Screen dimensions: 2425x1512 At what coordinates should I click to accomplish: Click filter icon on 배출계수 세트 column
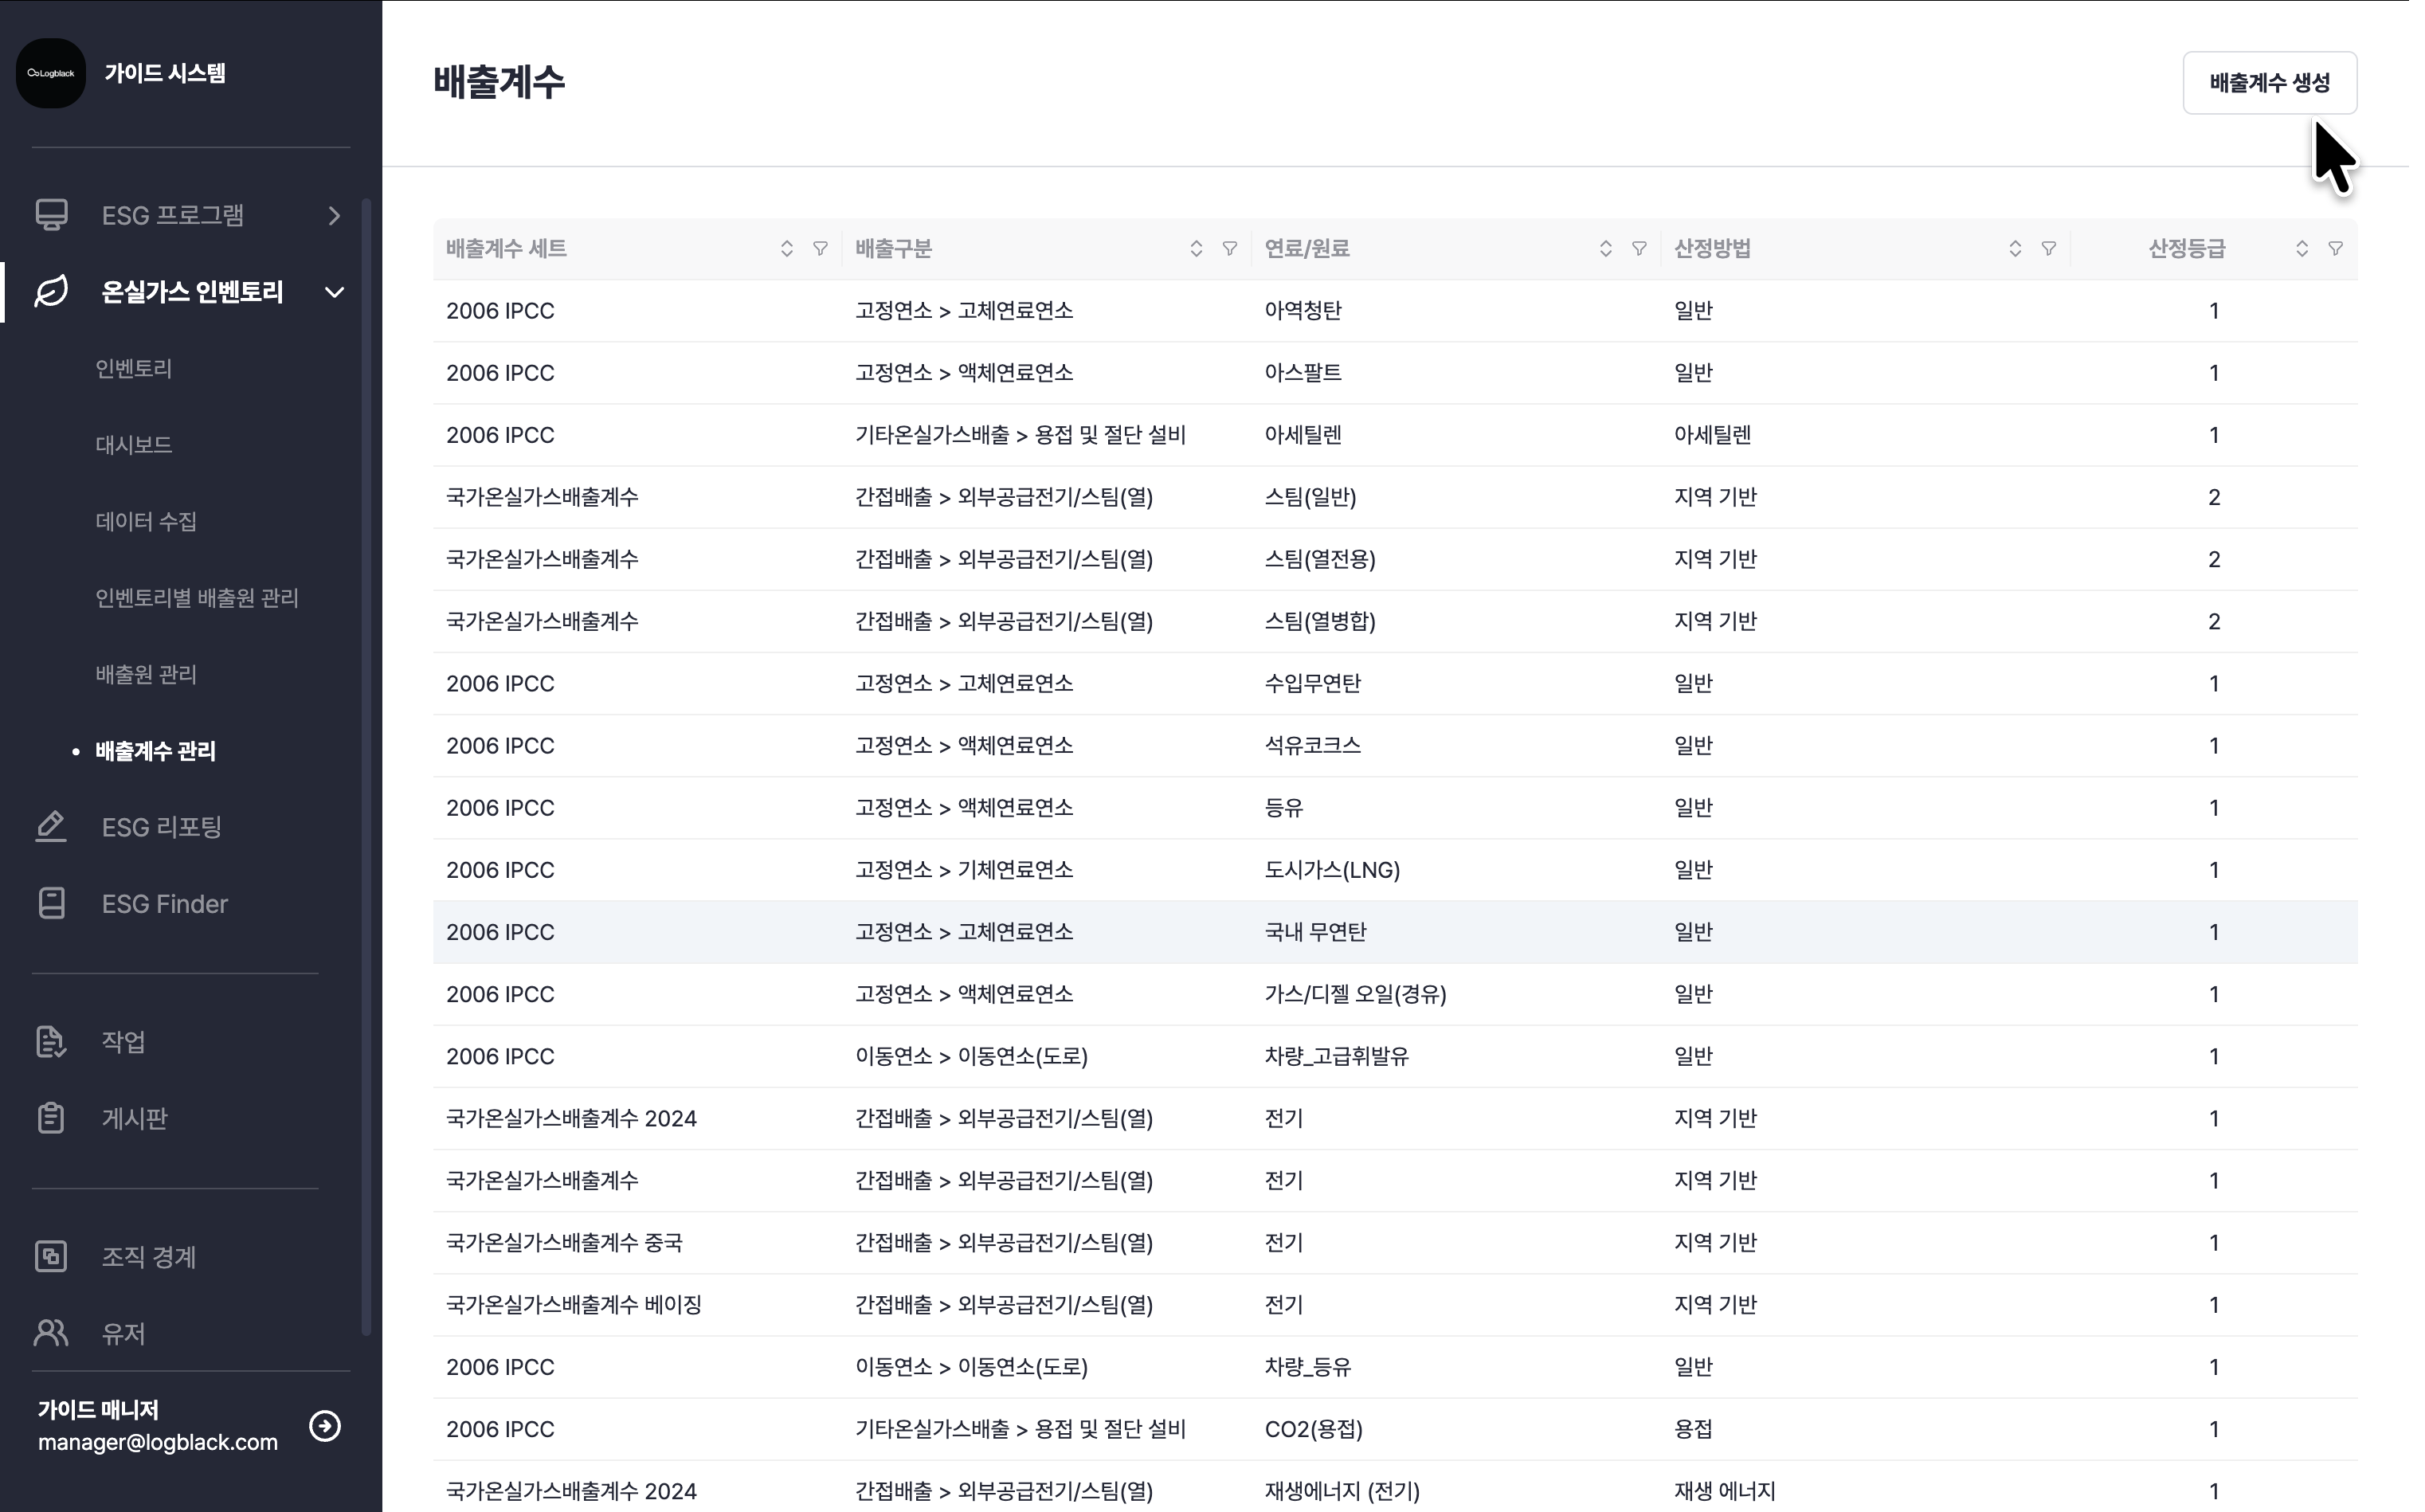pos(820,249)
